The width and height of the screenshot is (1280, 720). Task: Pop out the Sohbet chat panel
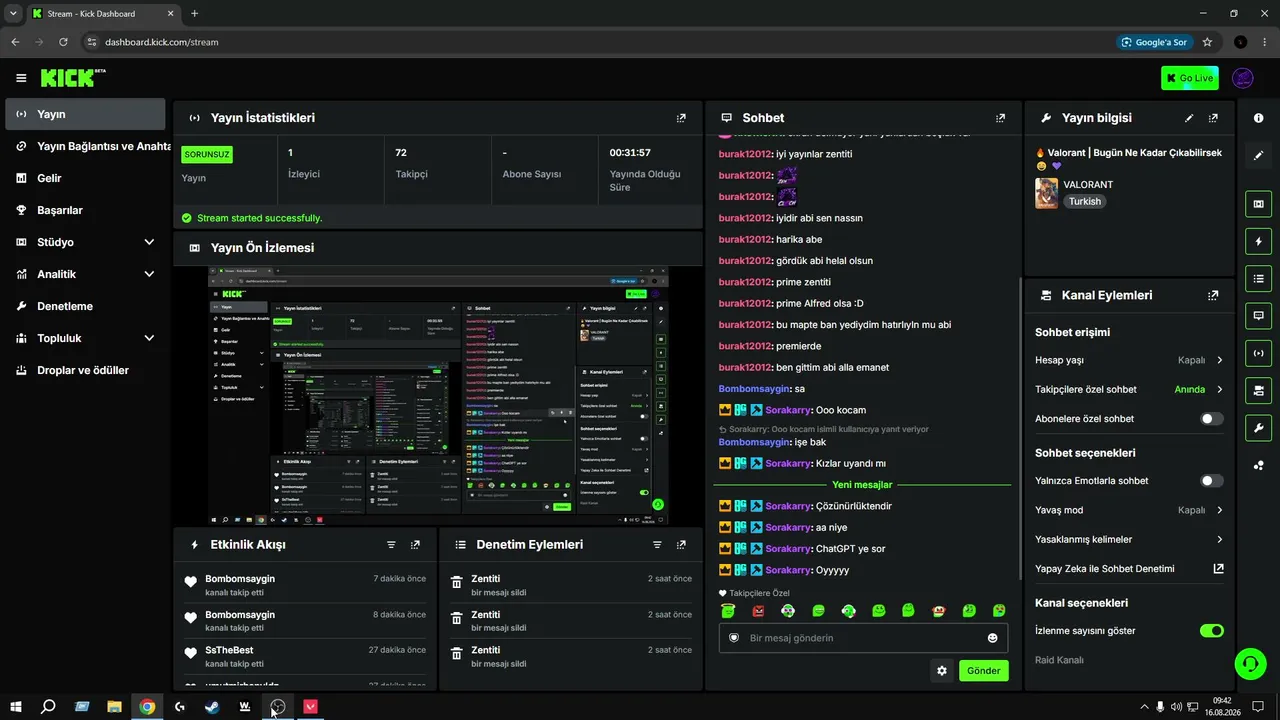point(1000,118)
